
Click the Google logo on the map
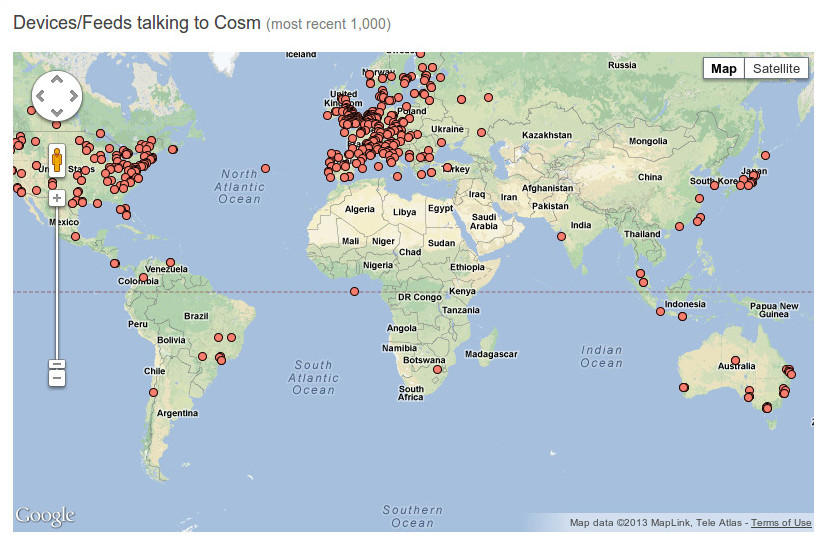coord(45,516)
